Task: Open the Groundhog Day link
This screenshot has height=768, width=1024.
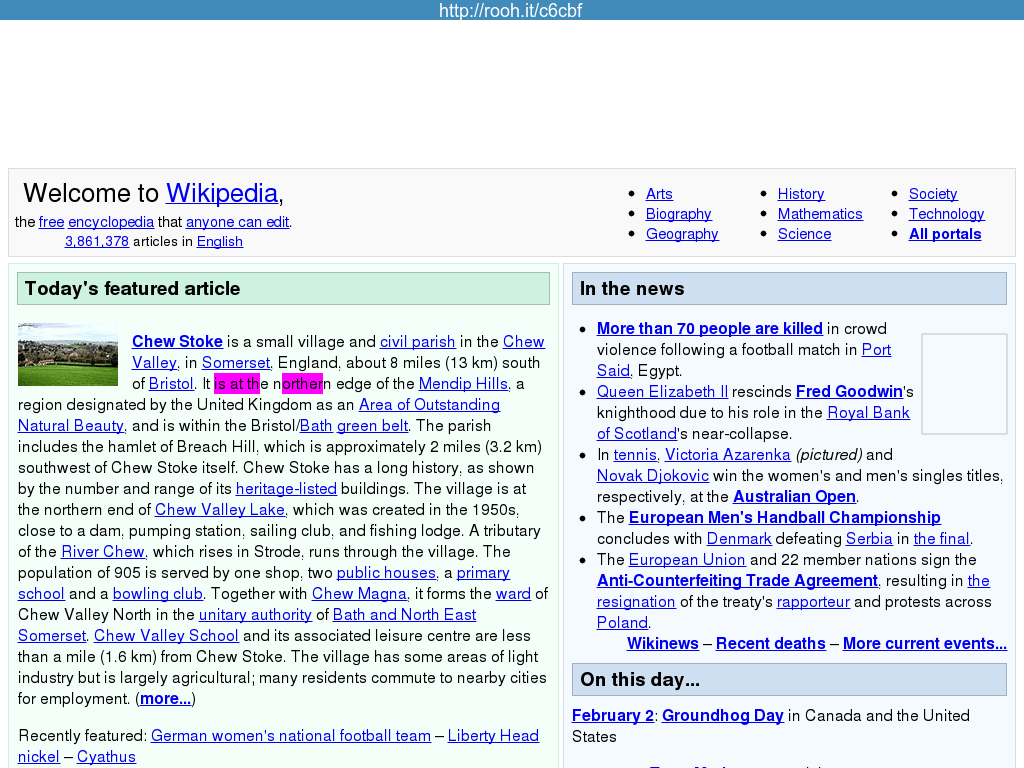Action: (x=722, y=715)
